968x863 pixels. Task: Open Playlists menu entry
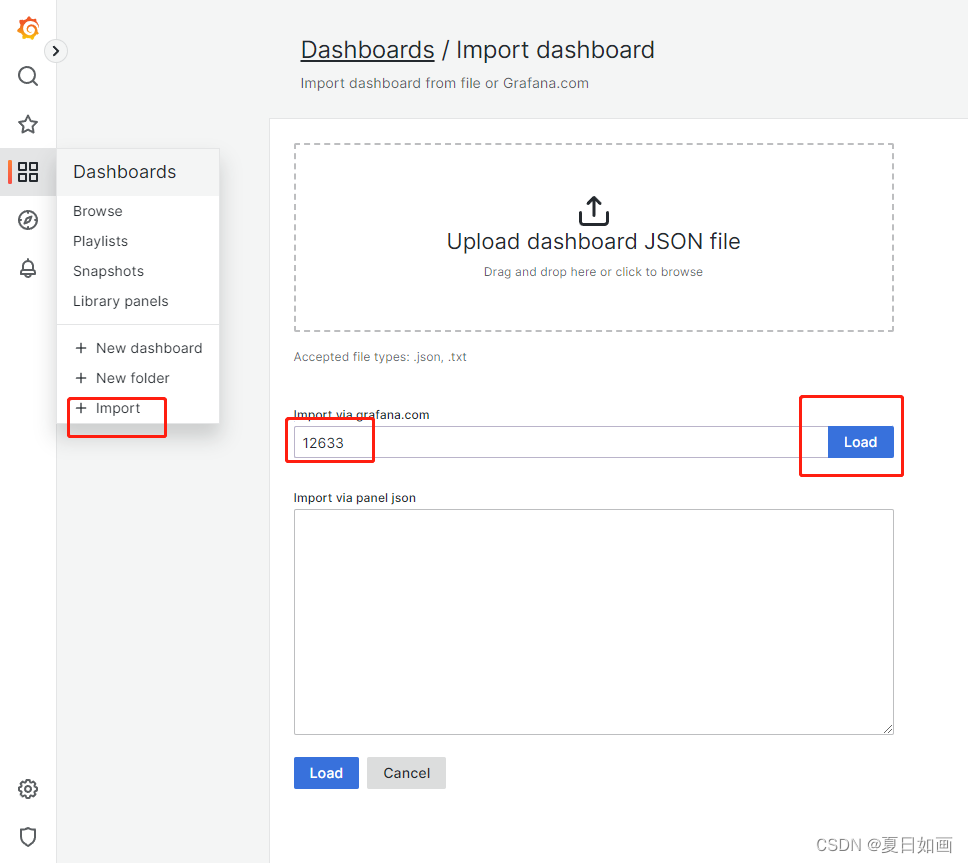(100, 241)
